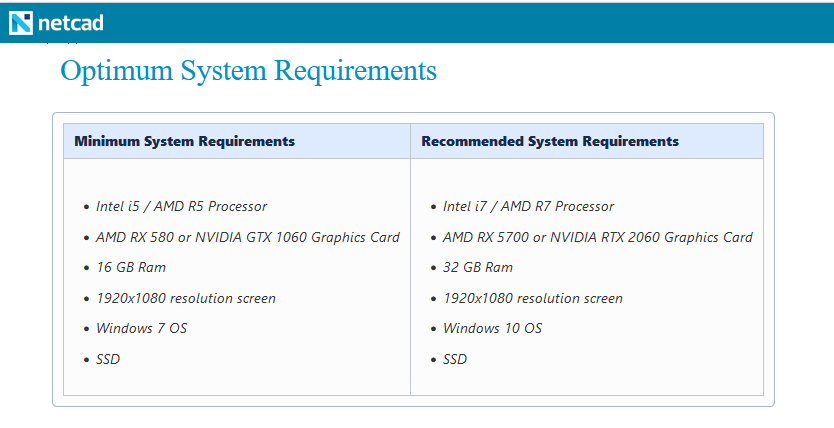Select the Recommended System Requirements column header
This screenshot has height=428, width=834.
click(x=587, y=141)
